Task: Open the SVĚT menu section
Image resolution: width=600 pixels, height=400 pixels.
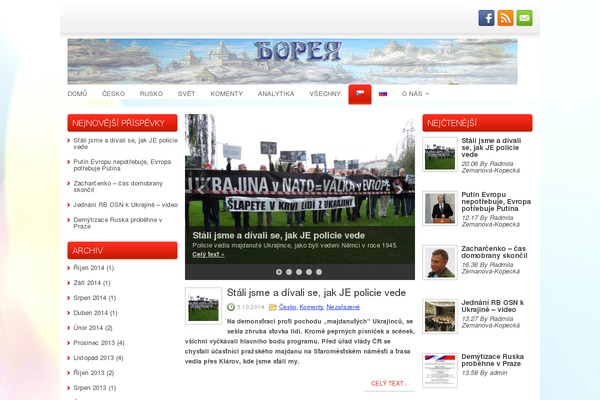Action: pos(186,94)
